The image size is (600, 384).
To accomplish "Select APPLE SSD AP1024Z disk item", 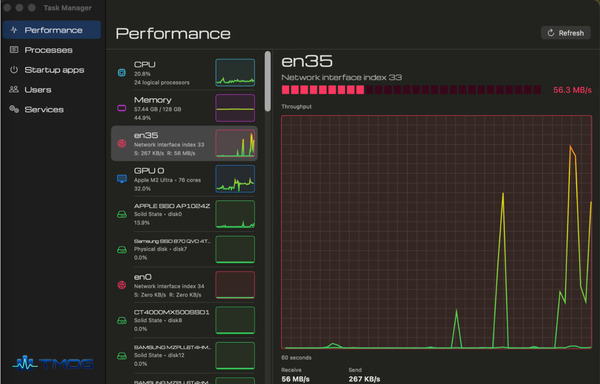I will click(184, 214).
